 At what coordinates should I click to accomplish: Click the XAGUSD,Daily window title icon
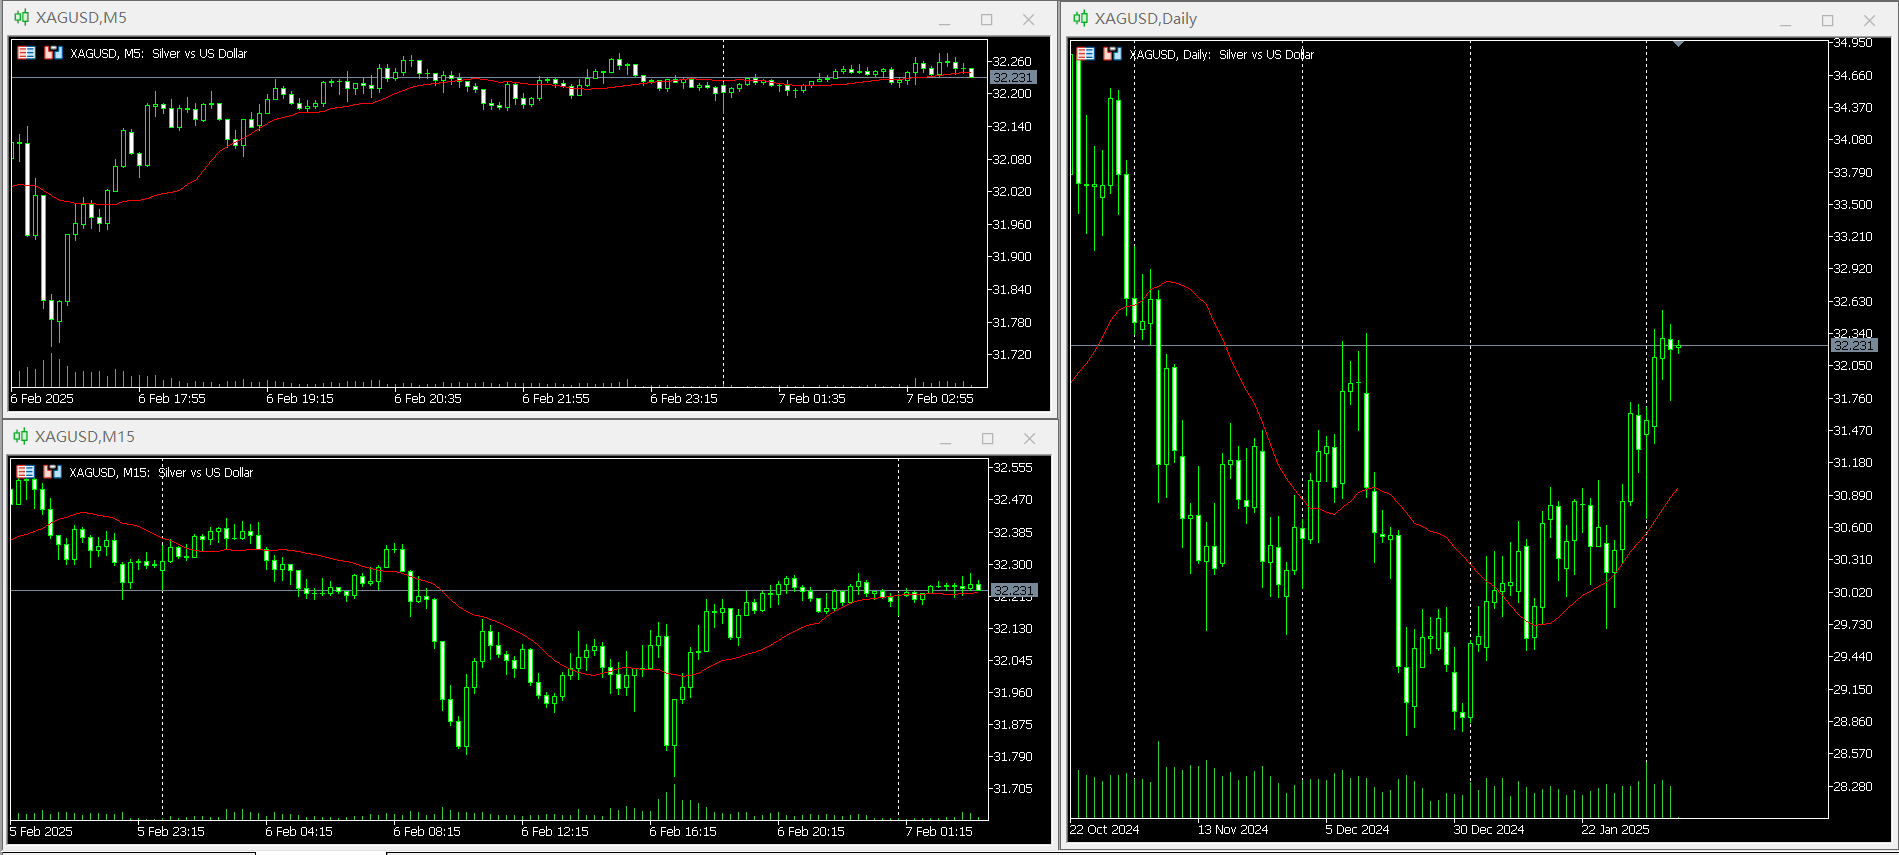click(x=1080, y=18)
